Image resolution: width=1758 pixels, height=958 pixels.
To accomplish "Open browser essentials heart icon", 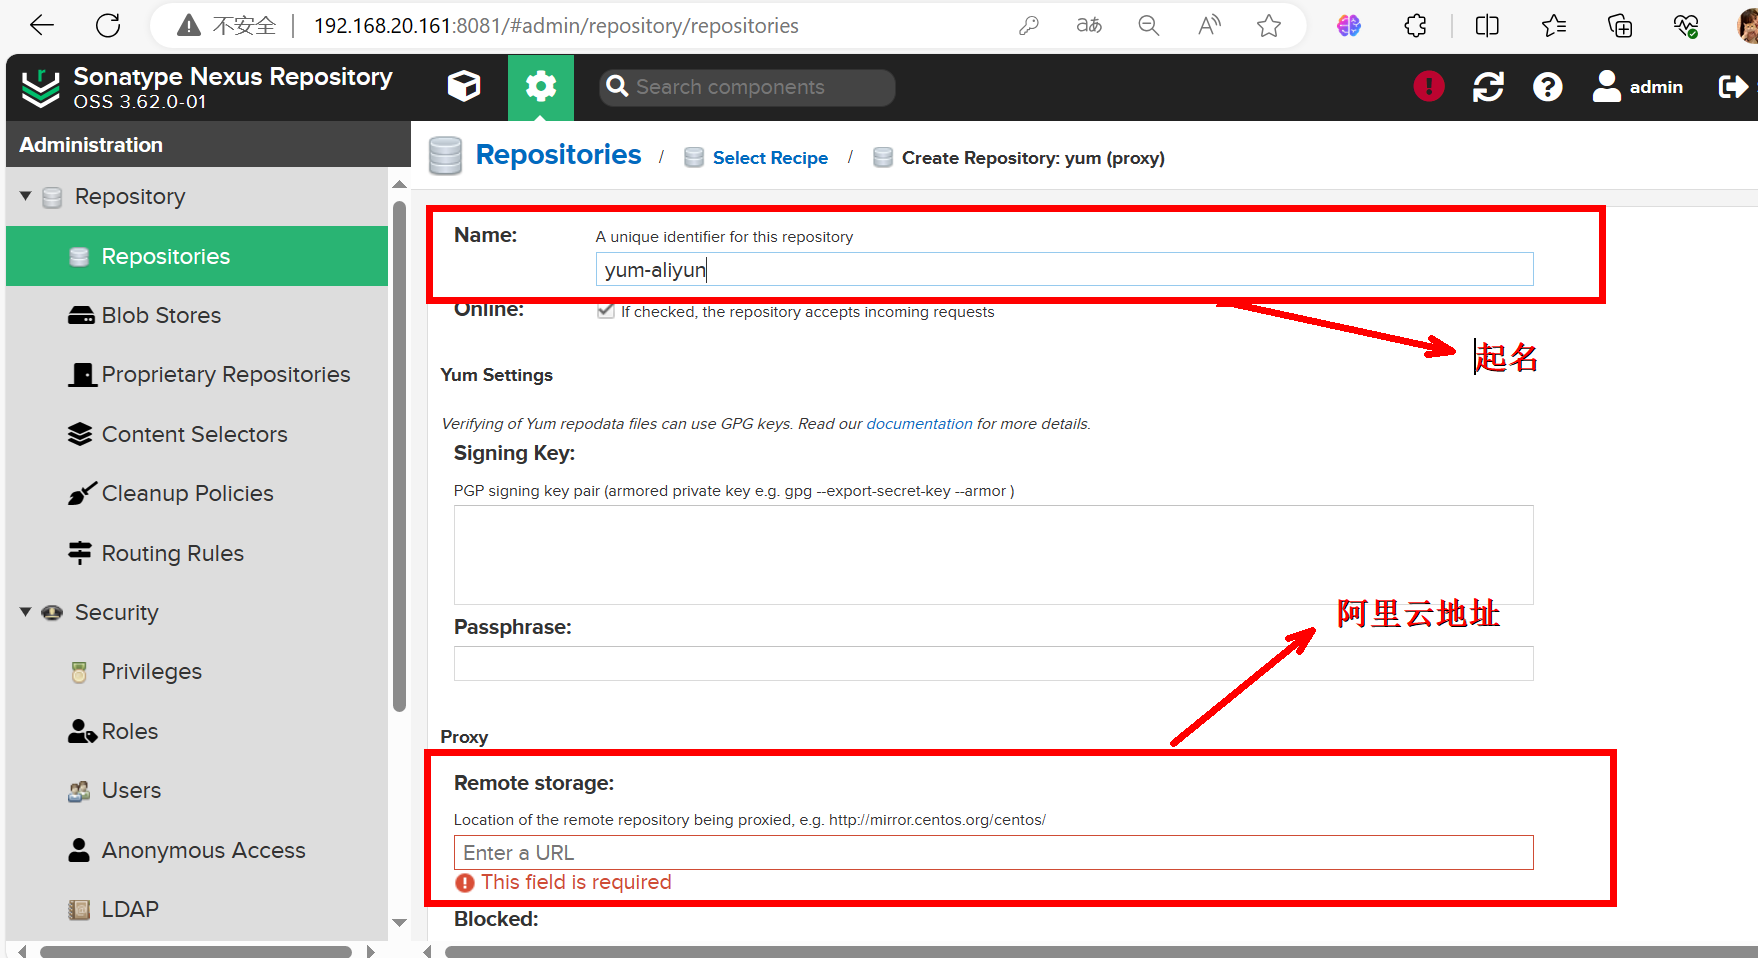I will (1686, 25).
